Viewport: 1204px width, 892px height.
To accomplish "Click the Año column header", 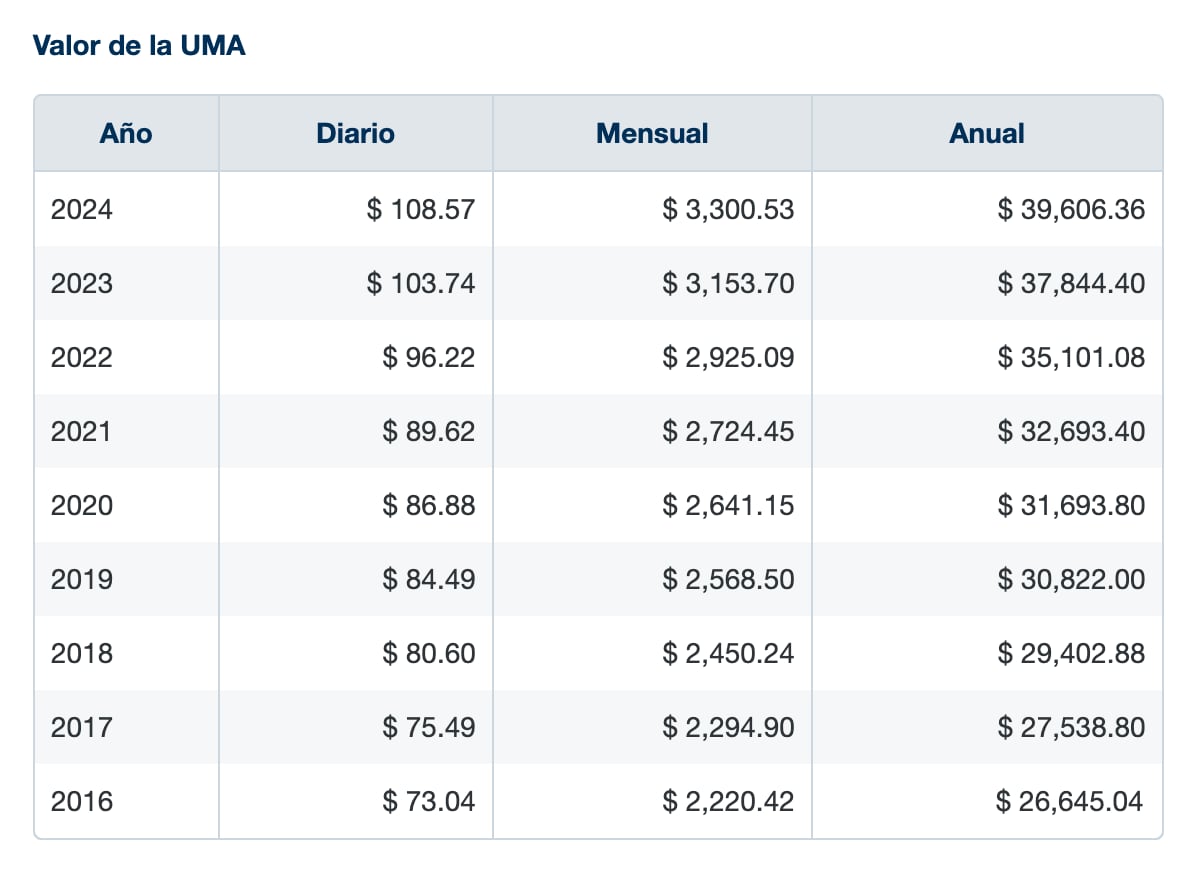I will click(x=126, y=134).
